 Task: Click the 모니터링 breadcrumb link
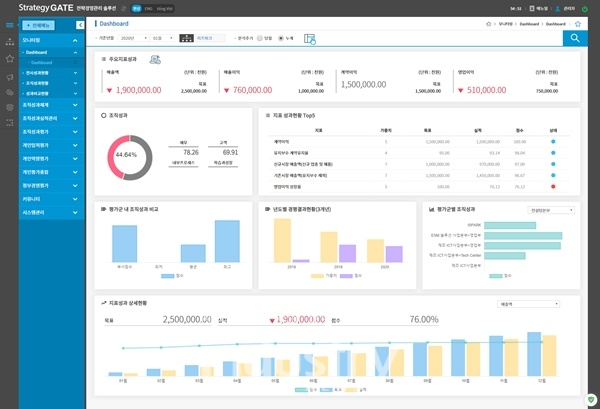coord(505,24)
